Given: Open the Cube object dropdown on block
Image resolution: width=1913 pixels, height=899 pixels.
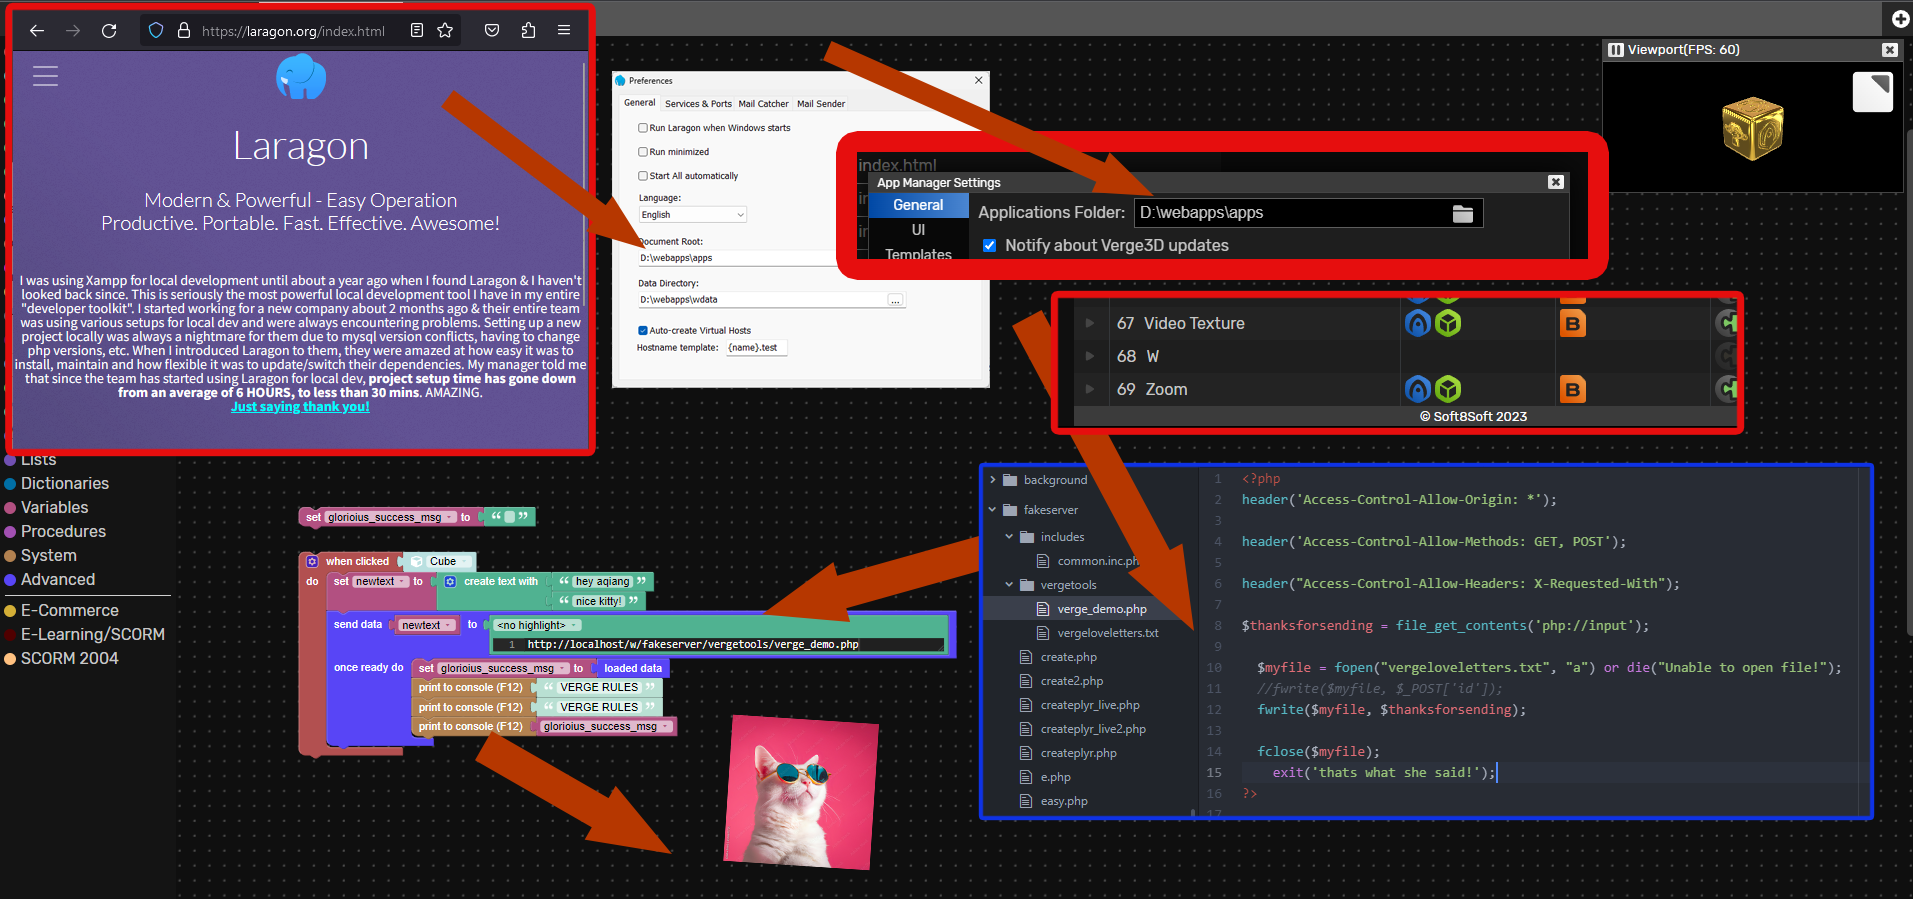Looking at the screenshot, I should click(439, 562).
